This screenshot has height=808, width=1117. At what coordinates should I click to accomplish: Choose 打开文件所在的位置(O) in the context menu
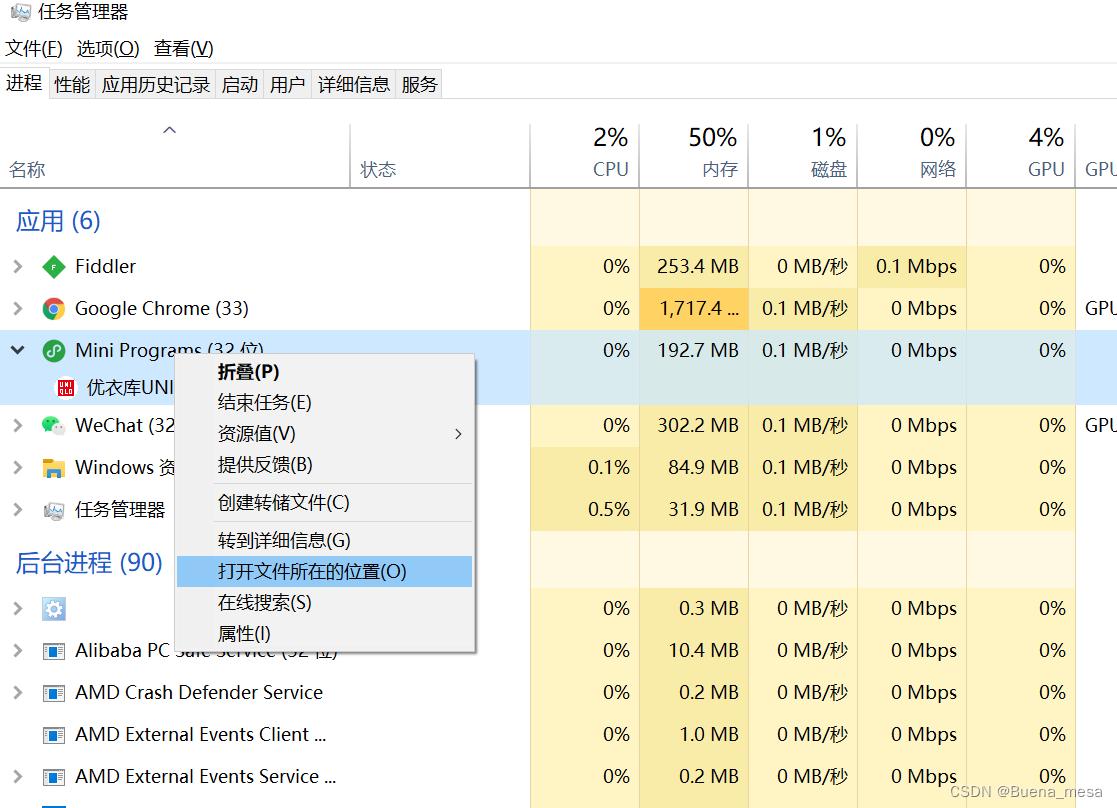click(x=324, y=571)
